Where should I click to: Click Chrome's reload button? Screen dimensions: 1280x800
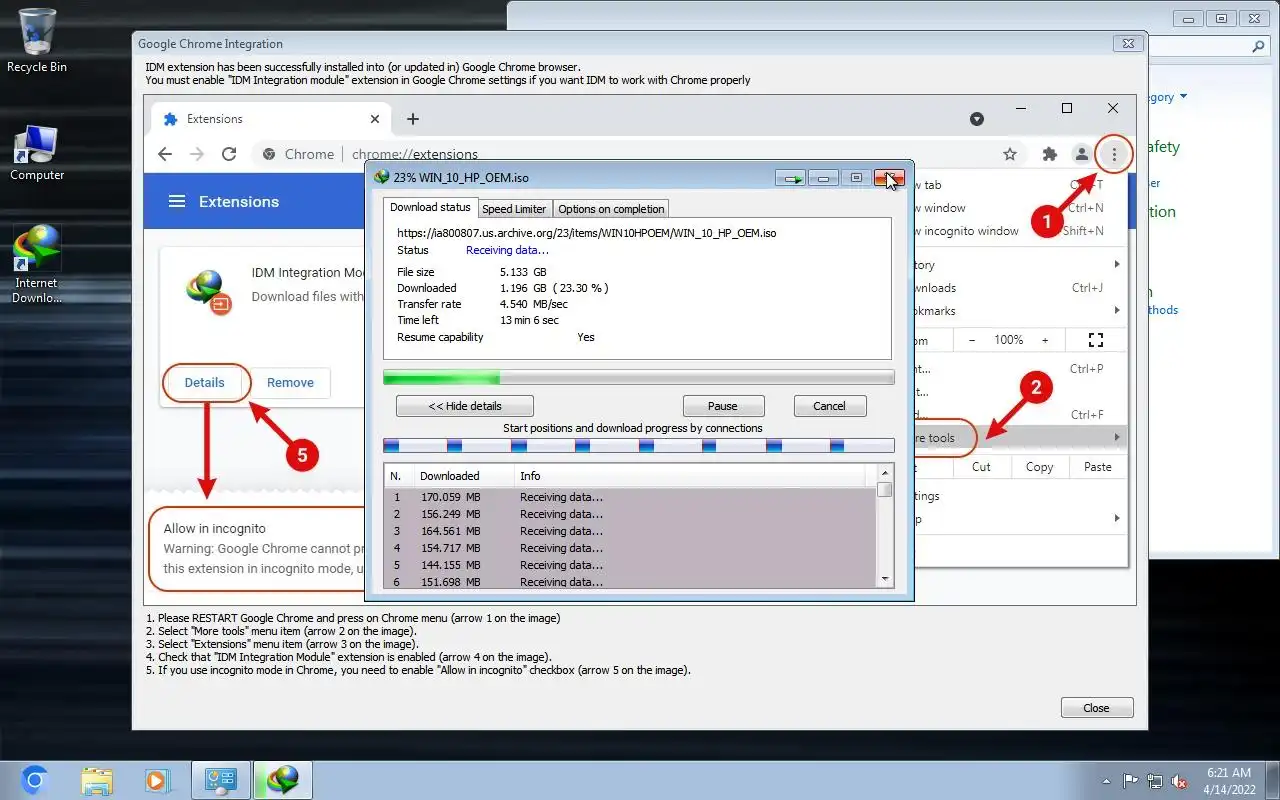(x=229, y=154)
